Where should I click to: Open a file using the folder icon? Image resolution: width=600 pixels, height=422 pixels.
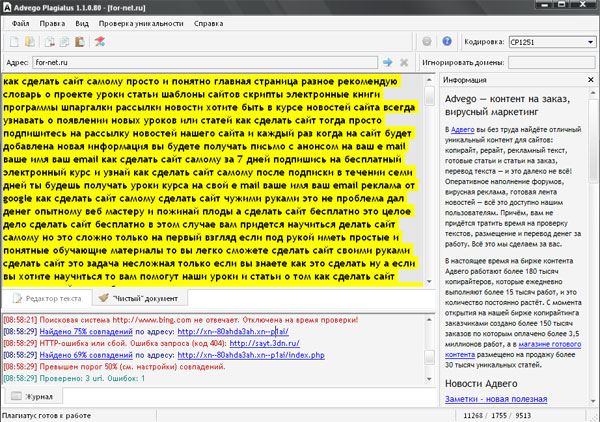coord(29,42)
